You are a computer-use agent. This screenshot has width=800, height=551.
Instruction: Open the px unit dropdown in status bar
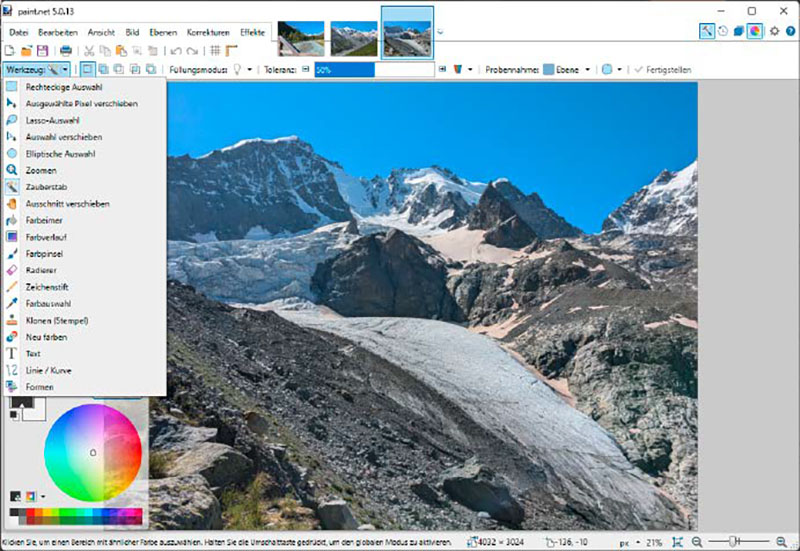pyautogui.click(x=630, y=542)
